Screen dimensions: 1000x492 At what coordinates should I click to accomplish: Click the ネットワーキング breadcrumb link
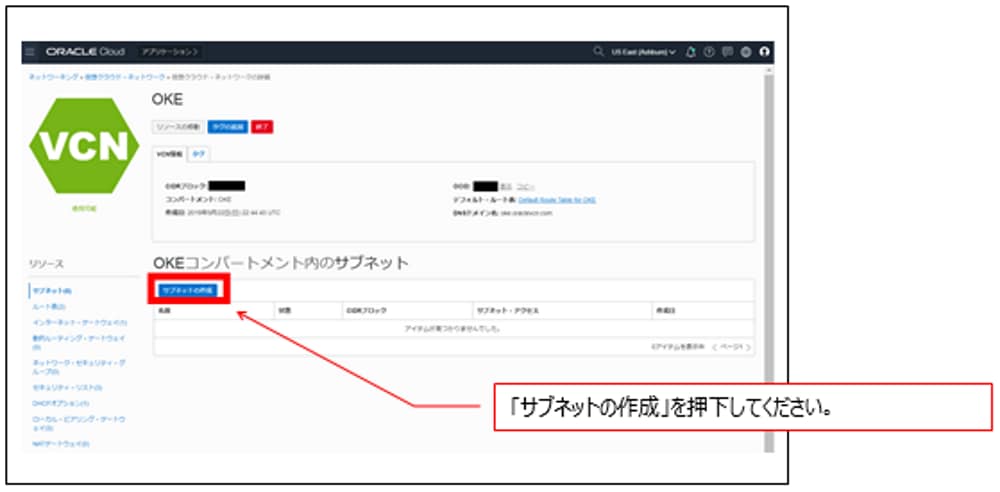tap(53, 77)
